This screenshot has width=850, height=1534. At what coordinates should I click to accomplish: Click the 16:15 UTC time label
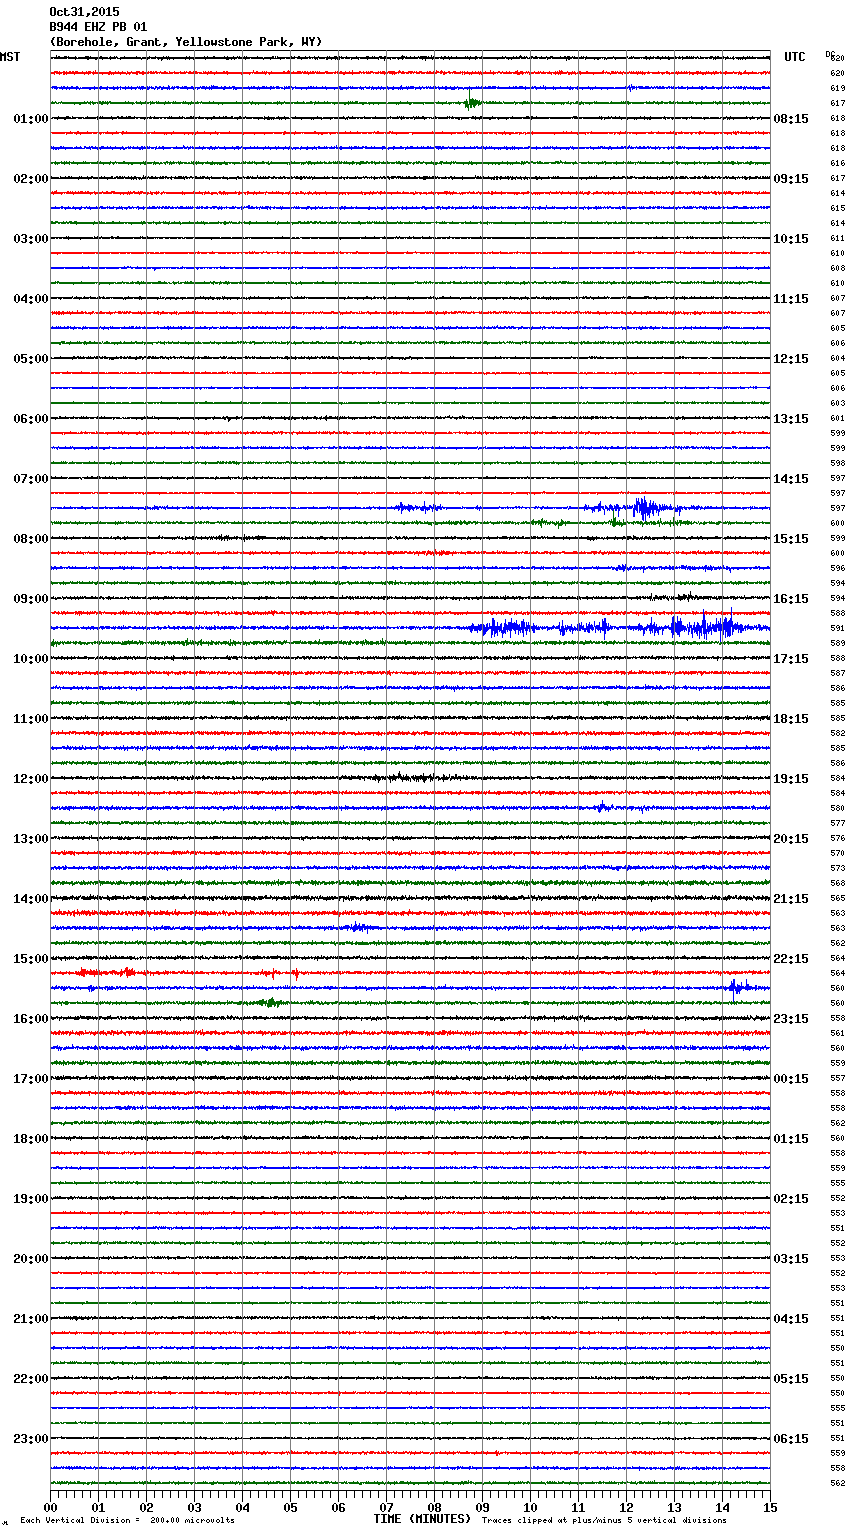point(791,599)
